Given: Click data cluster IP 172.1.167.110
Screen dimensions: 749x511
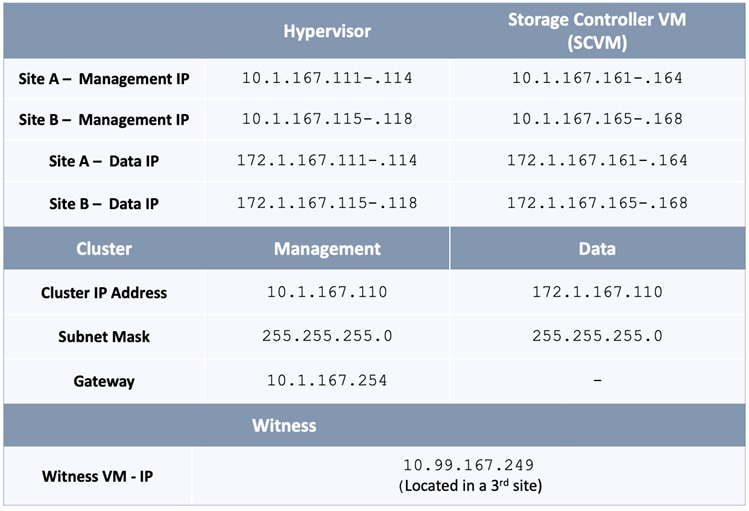Looking at the screenshot, I should click(x=597, y=293).
